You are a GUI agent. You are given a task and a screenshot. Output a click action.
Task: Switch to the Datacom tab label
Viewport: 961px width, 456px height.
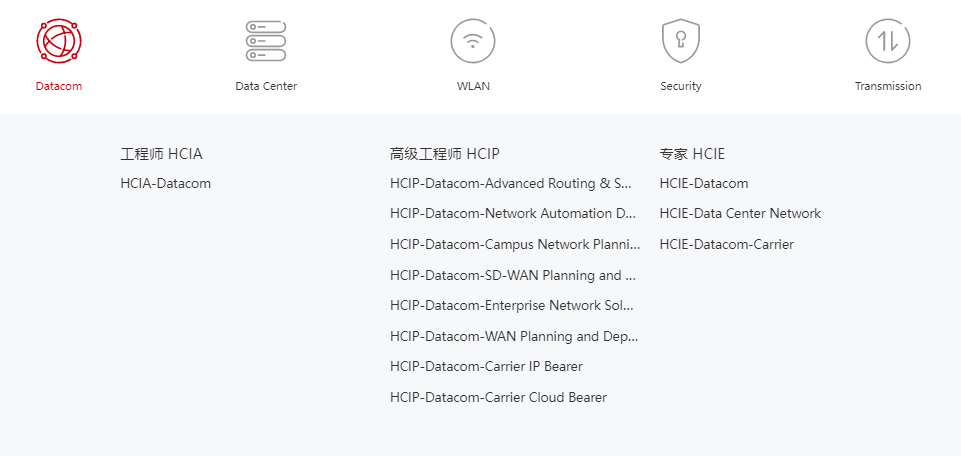coord(59,86)
